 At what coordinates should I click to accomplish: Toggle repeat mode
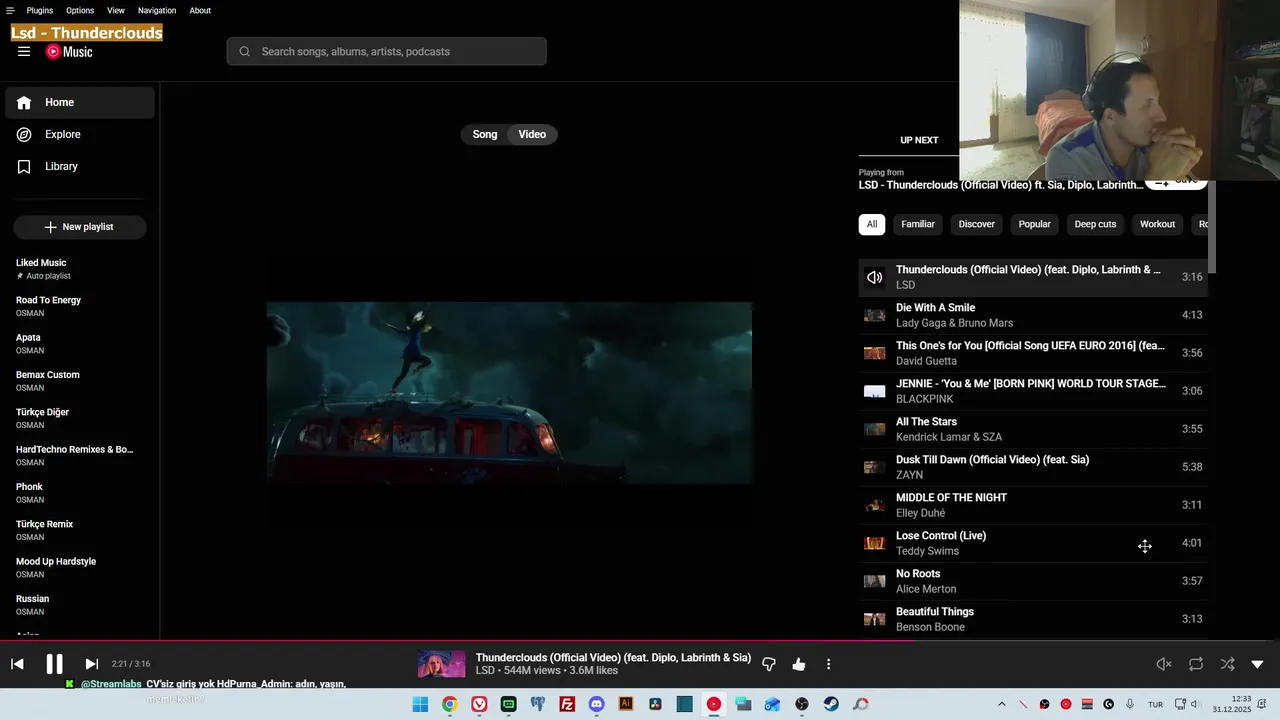coord(1196,664)
